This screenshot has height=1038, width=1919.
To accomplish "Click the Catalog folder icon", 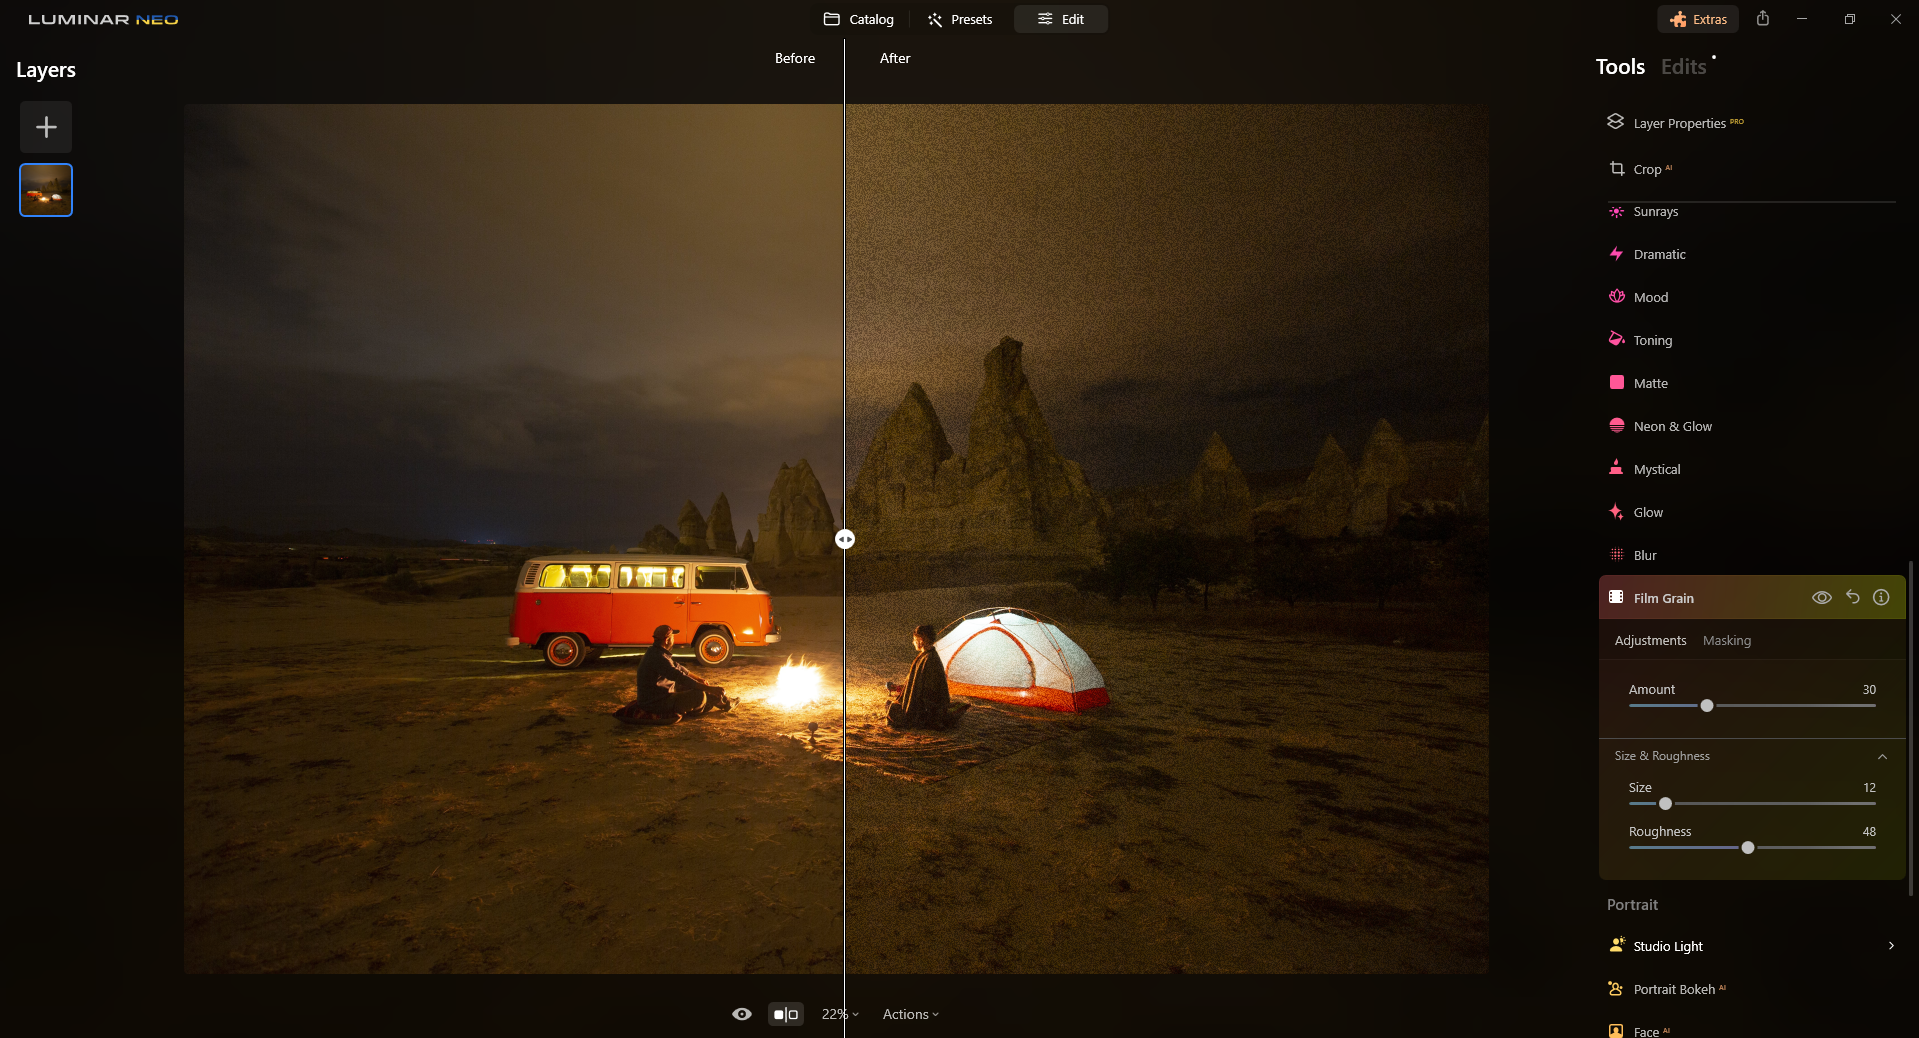I will [x=831, y=19].
